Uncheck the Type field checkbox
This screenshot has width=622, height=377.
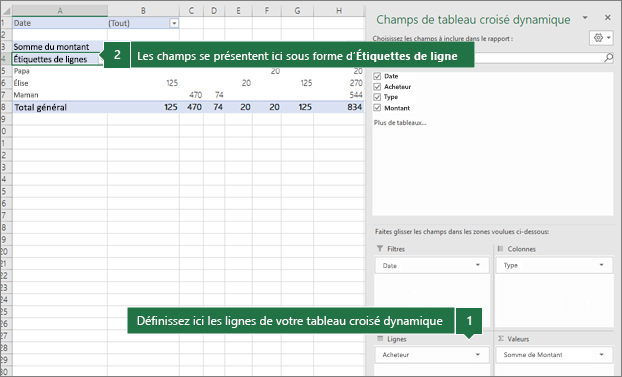[x=377, y=97]
